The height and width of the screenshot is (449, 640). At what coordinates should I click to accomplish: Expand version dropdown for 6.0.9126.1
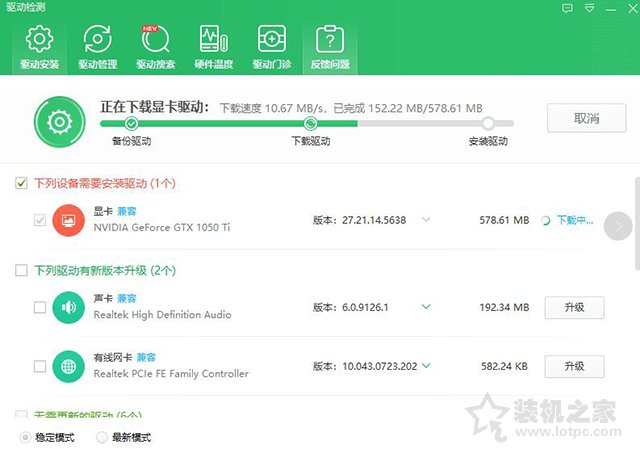426,307
